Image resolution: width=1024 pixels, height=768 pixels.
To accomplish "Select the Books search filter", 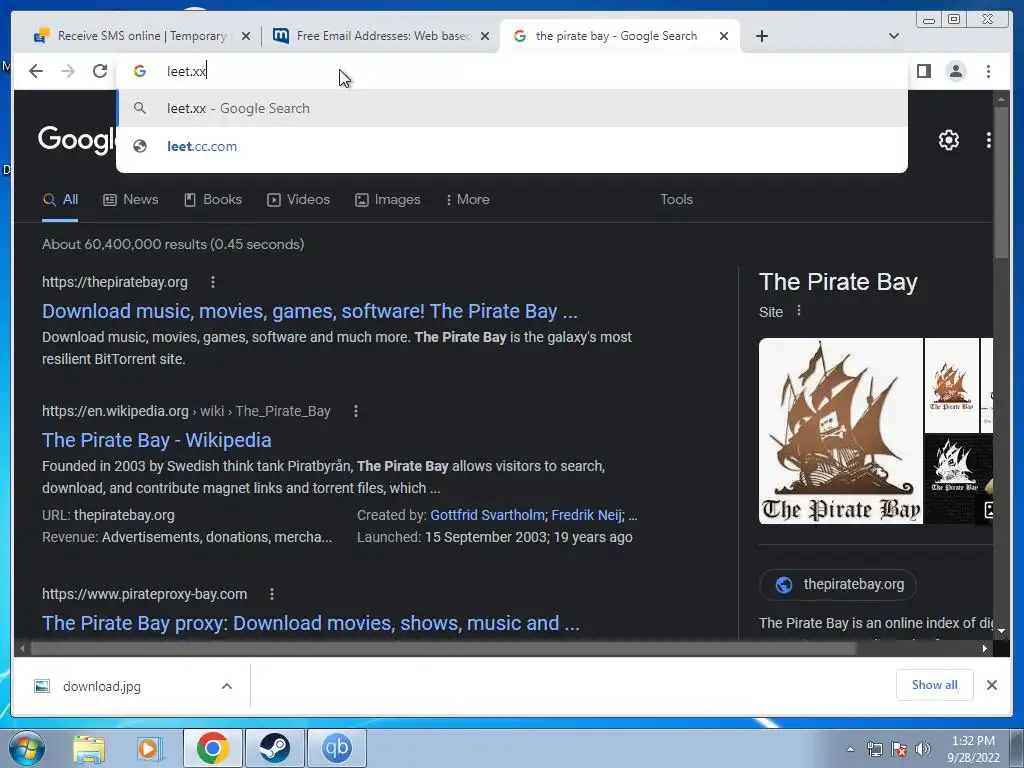I will (x=213, y=200).
